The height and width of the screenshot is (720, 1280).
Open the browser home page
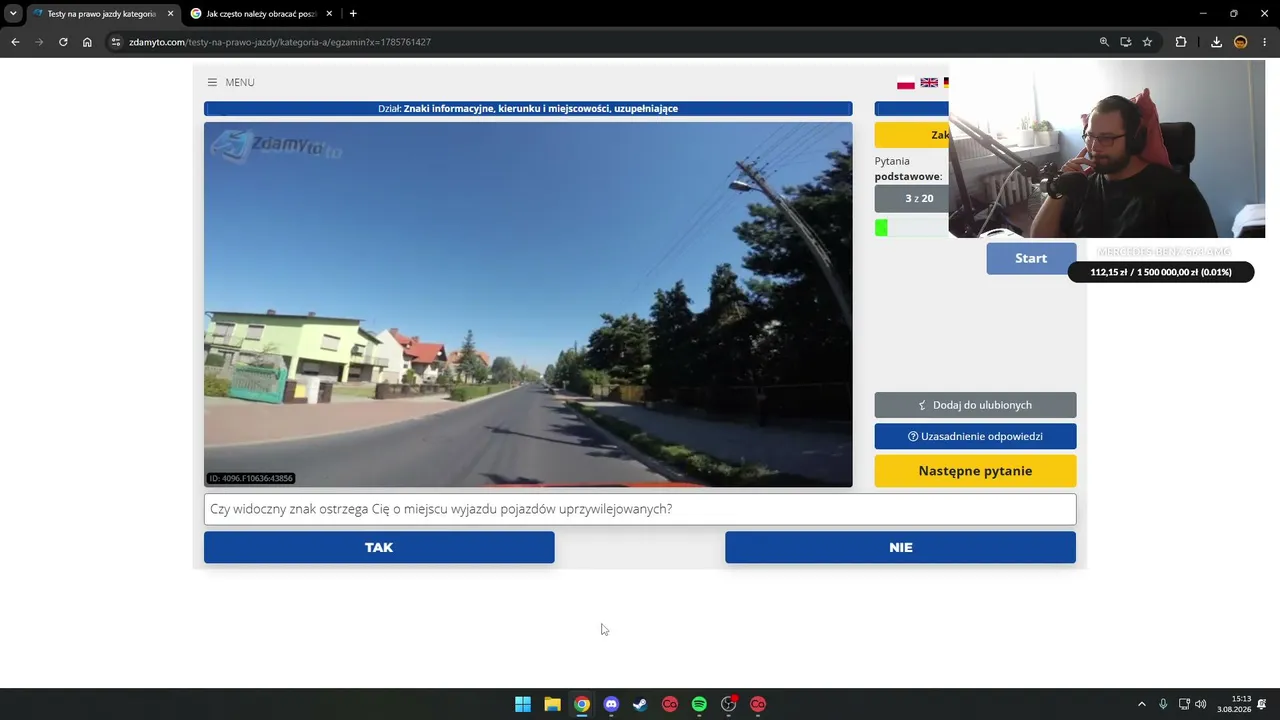click(87, 42)
